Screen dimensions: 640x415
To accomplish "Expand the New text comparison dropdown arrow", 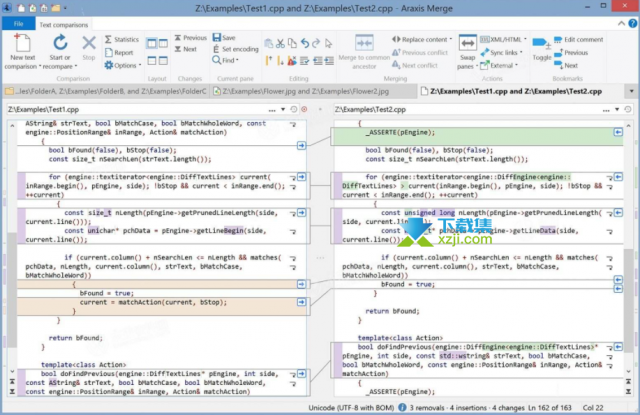I will (40, 66).
